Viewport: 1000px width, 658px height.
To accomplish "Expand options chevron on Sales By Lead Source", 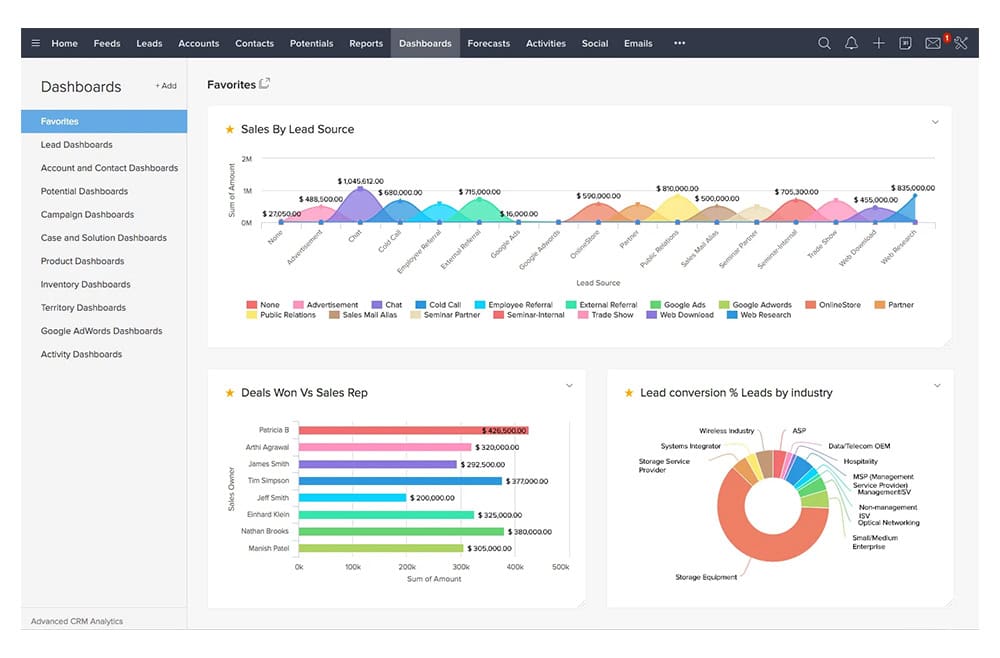I will point(935,122).
